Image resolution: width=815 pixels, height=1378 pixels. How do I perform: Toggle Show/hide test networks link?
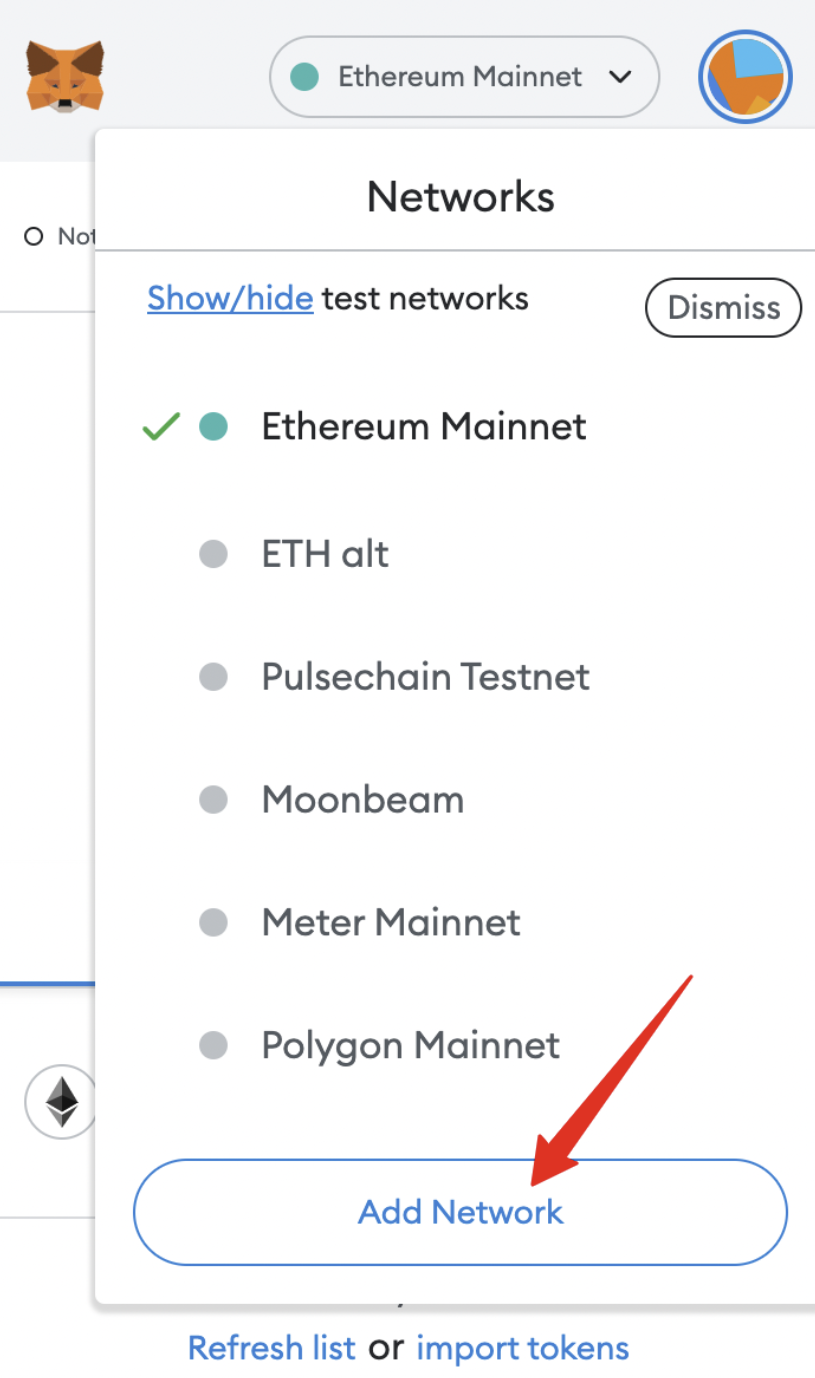point(230,298)
